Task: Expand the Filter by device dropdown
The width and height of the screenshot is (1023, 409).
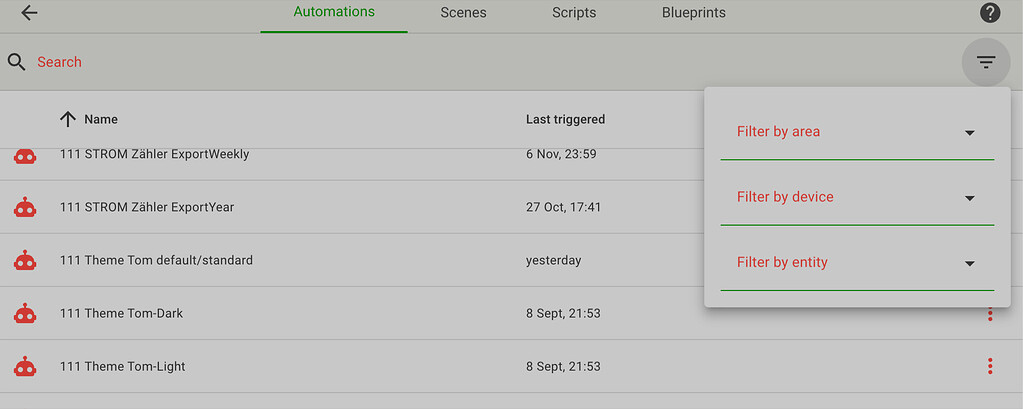Action: 857,198
